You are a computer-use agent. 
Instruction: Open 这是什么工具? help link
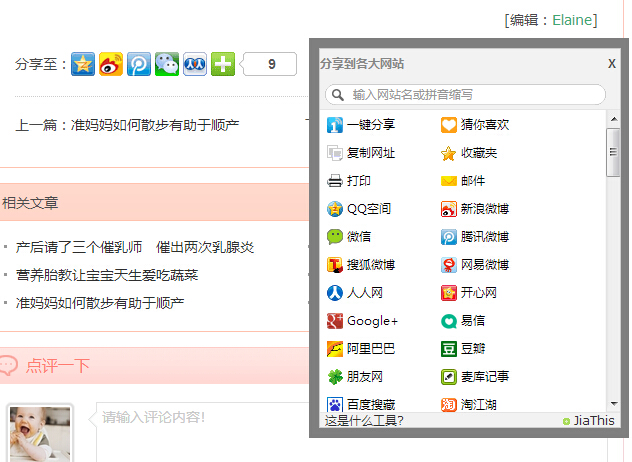pos(364,420)
